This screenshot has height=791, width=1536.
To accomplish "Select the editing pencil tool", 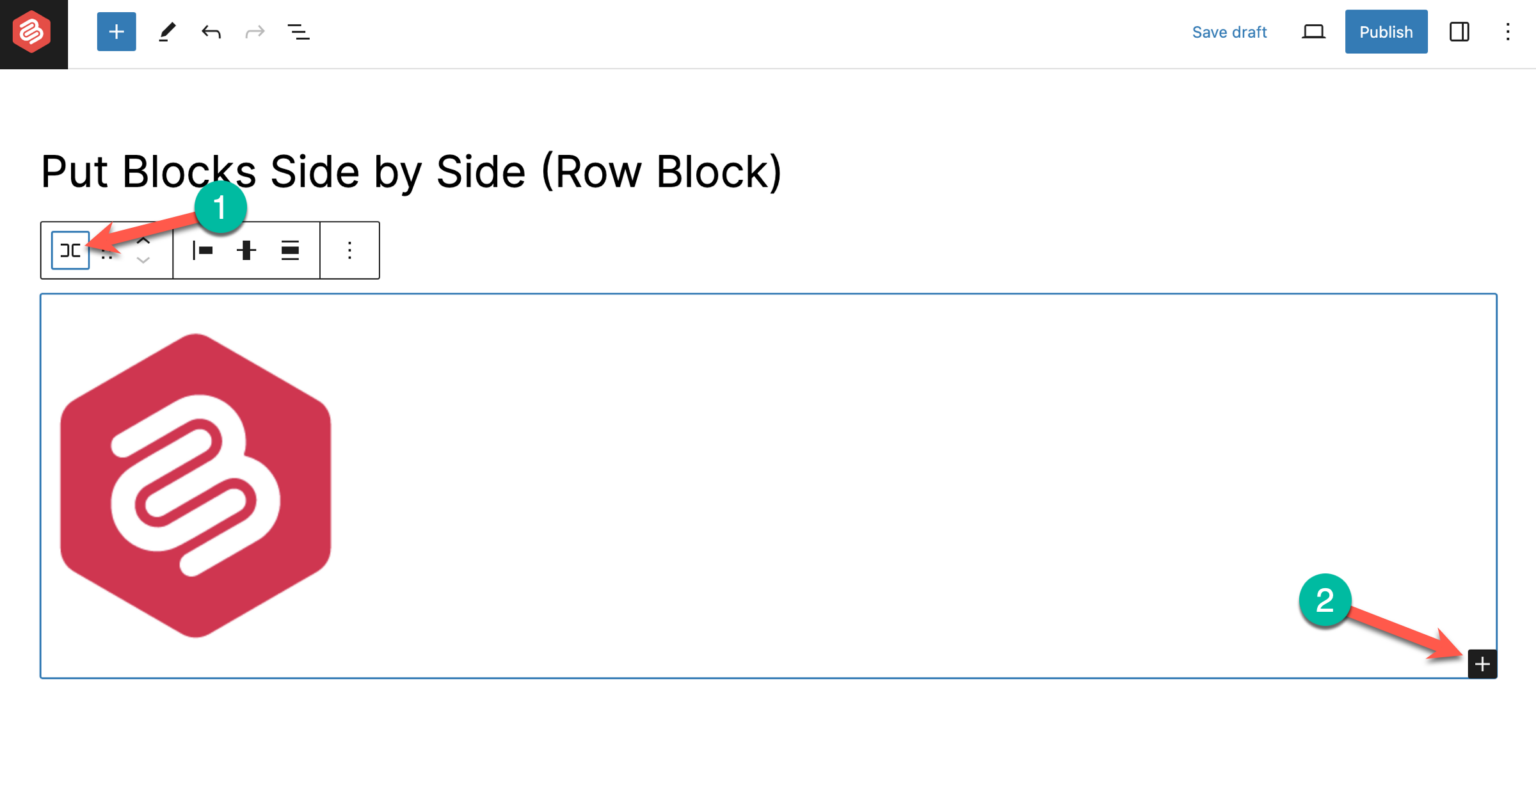I will tap(167, 31).
